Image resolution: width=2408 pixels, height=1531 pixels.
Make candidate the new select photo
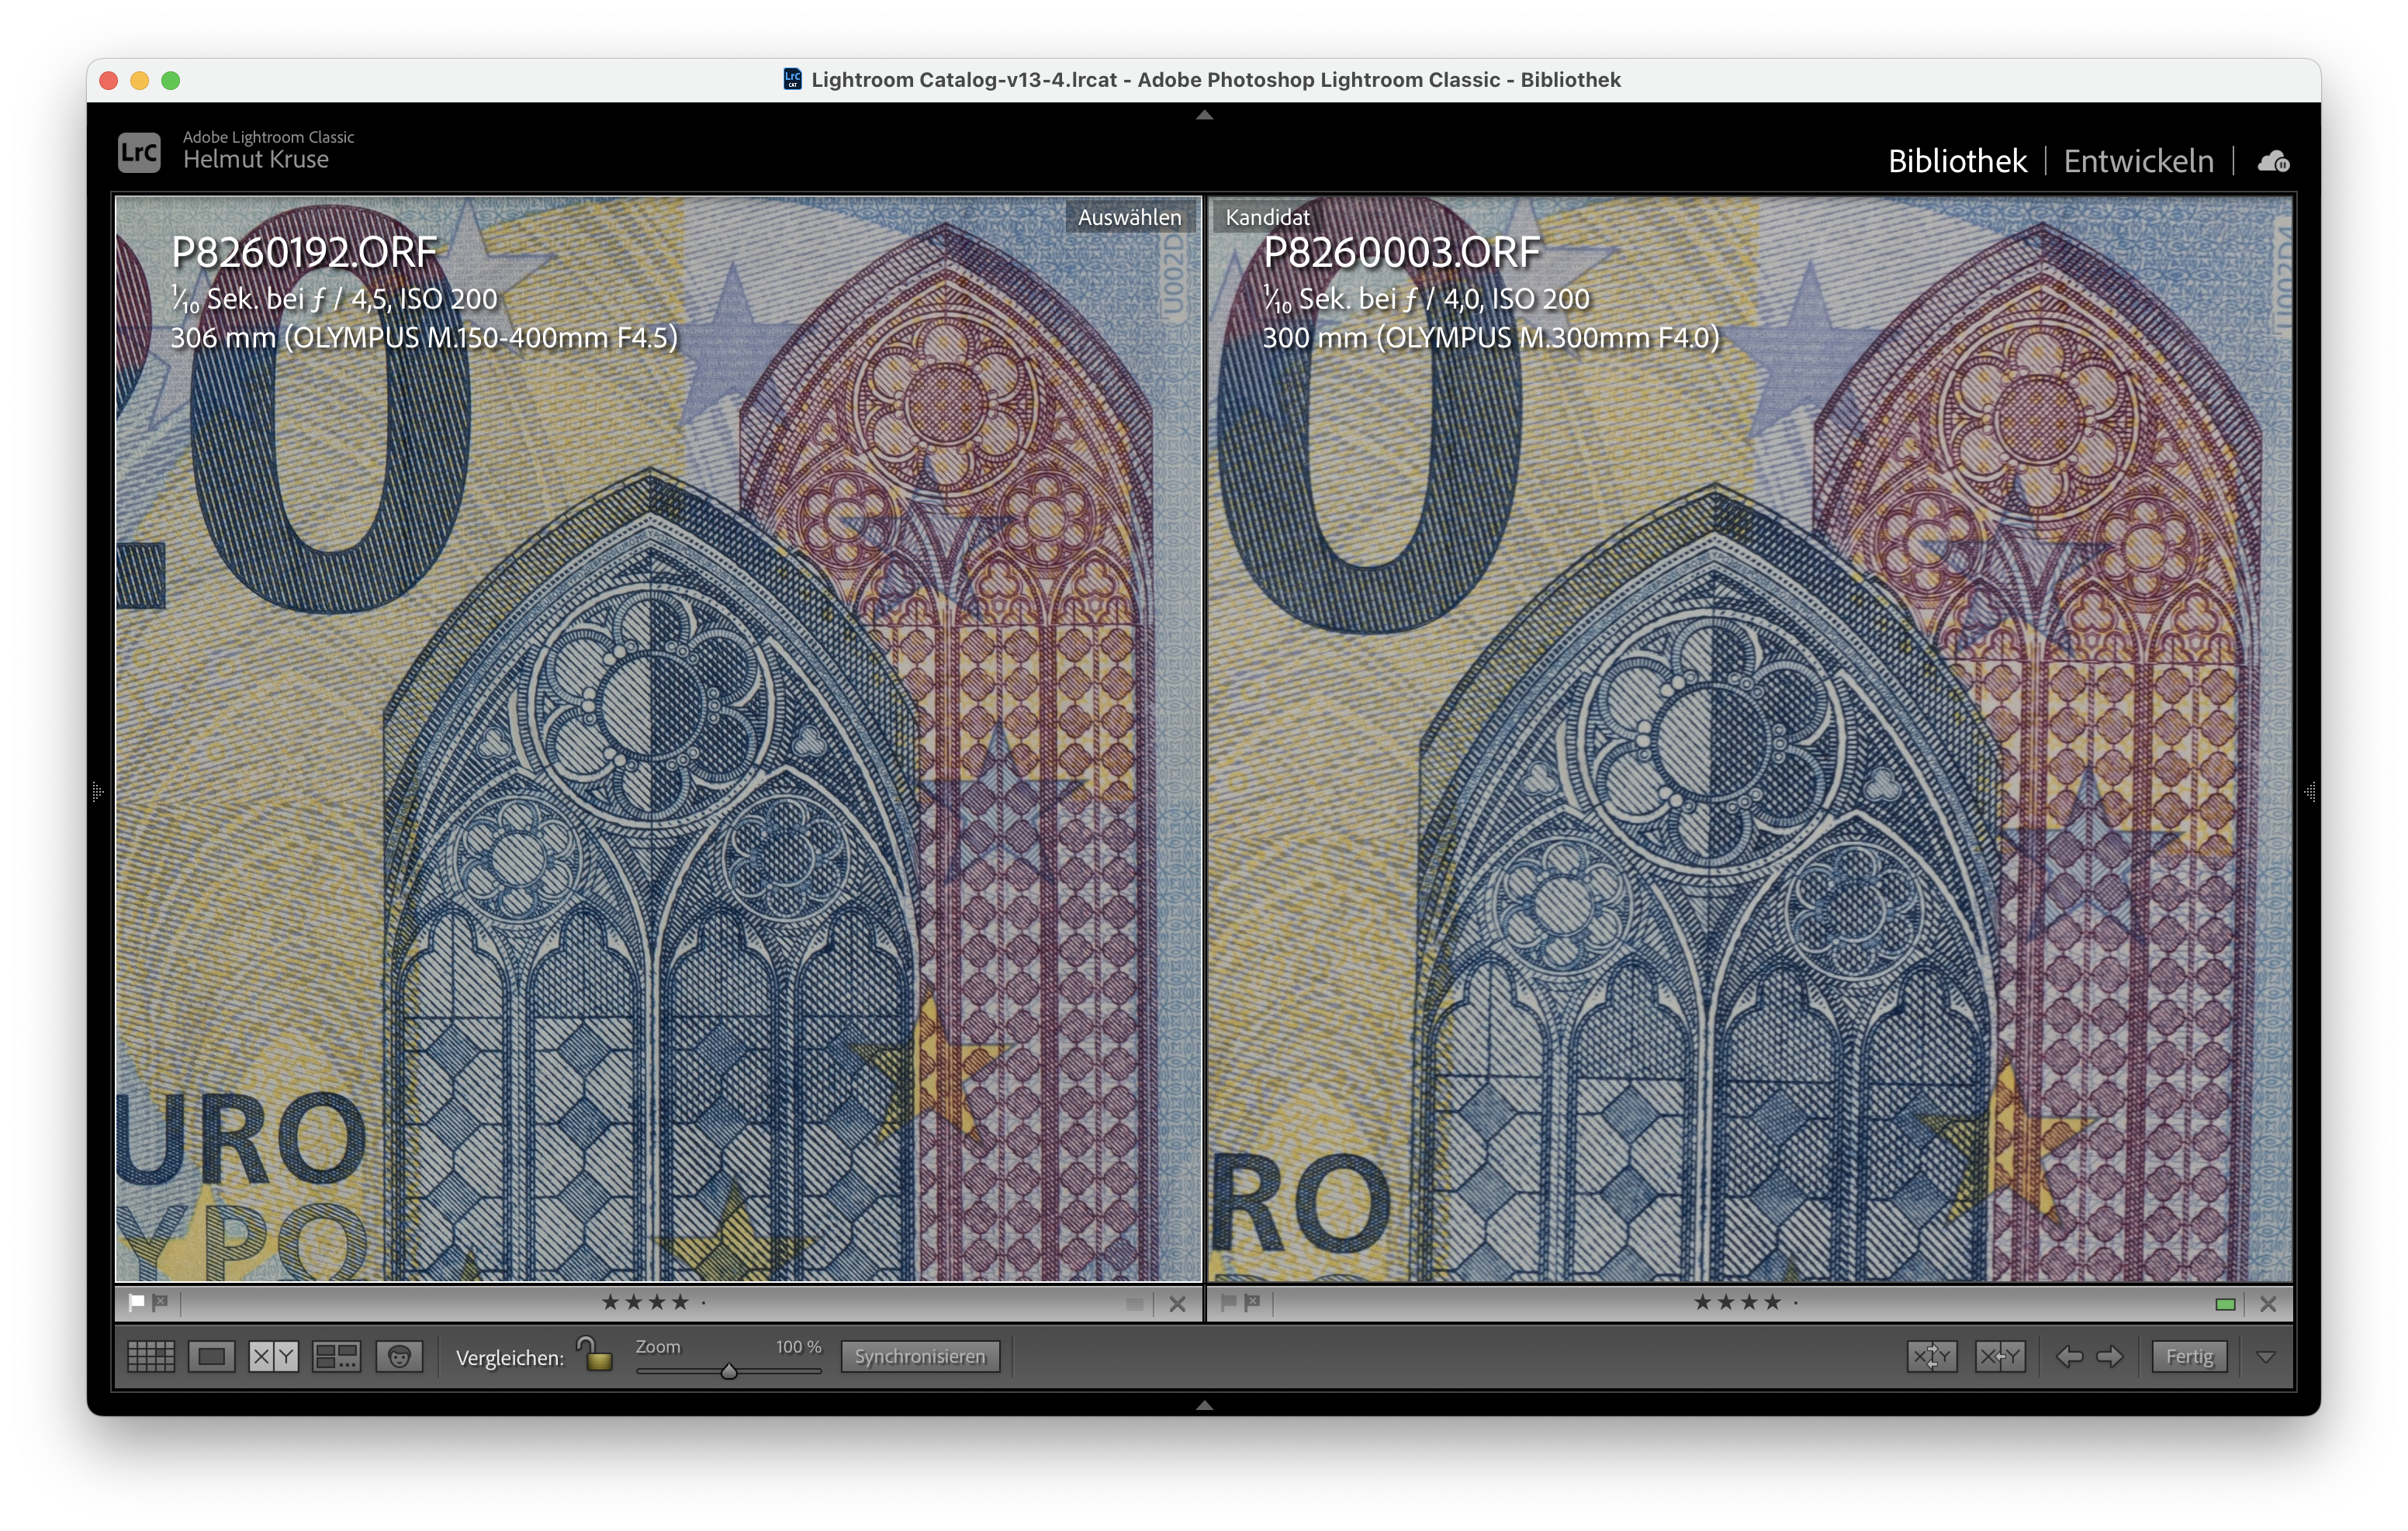[x=2000, y=1357]
